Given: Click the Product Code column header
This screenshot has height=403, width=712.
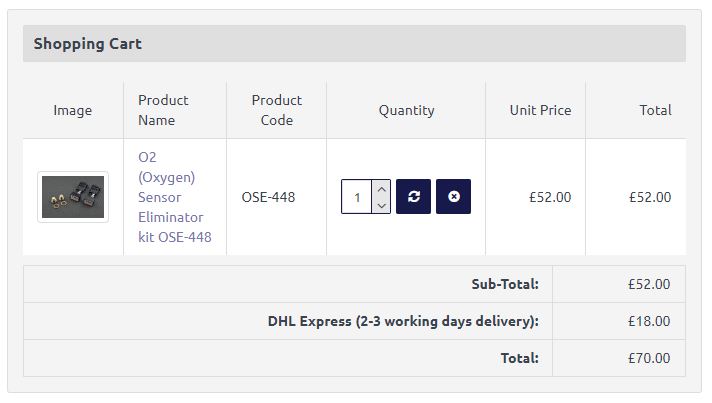Looking at the screenshot, I should [x=277, y=110].
